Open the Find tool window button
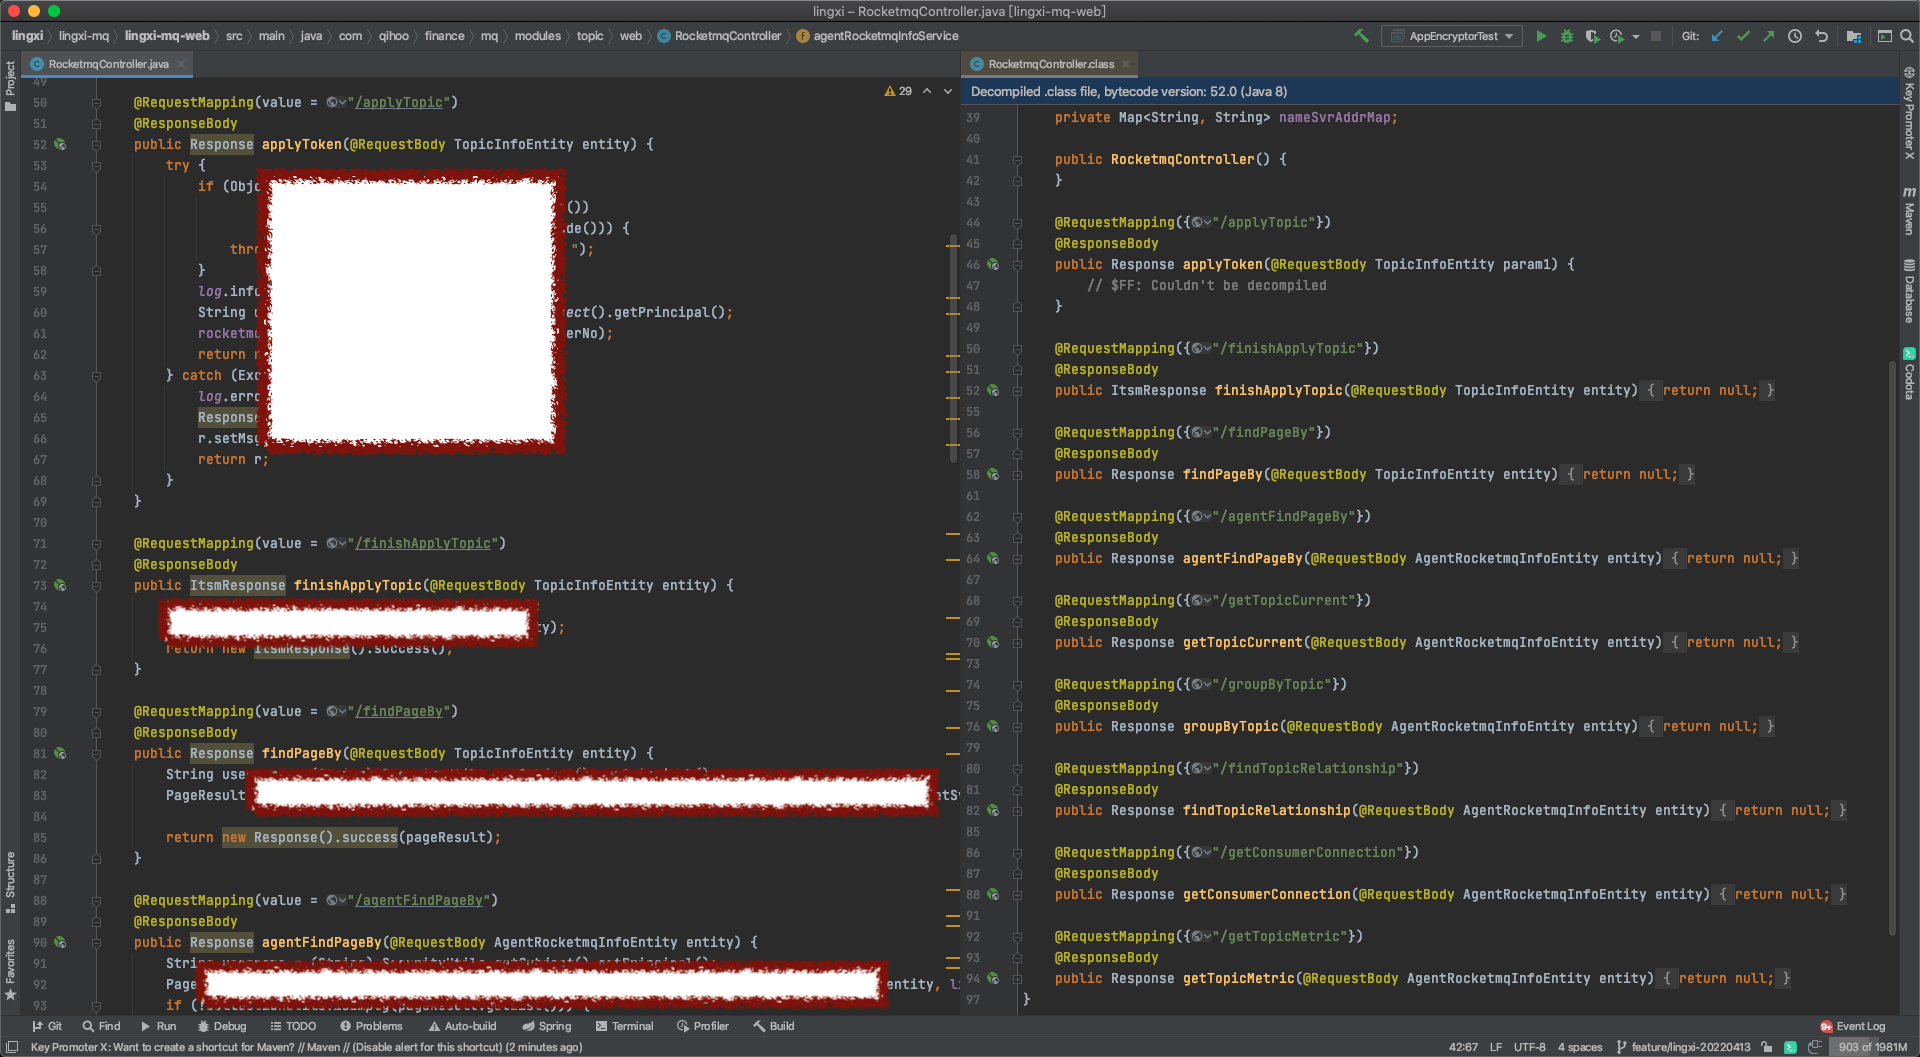1920x1057 pixels. tap(101, 1026)
